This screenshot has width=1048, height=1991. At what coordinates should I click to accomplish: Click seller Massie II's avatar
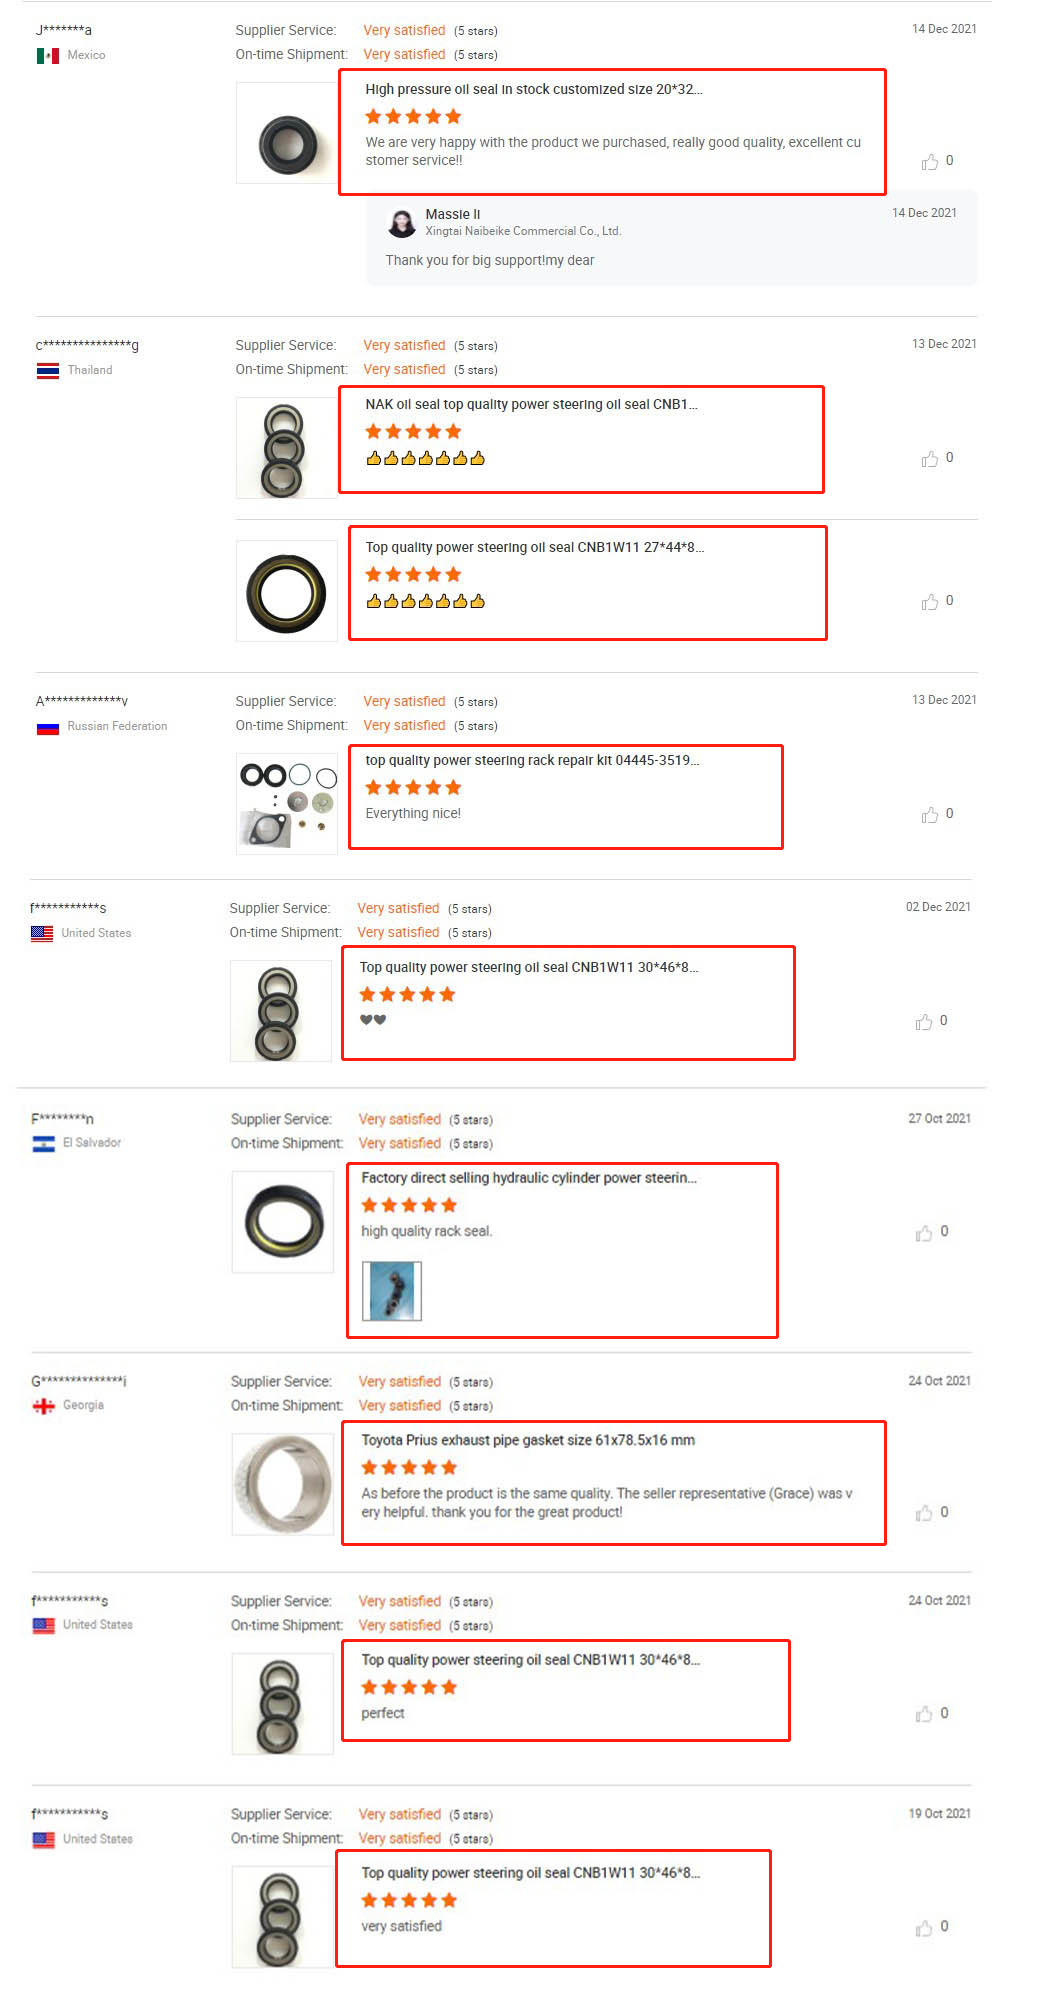pyautogui.click(x=402, y=223)
